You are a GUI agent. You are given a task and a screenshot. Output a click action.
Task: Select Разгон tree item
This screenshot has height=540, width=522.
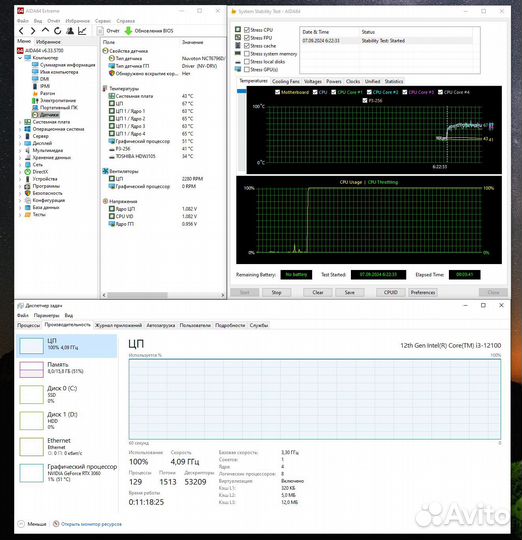point(43,93)
